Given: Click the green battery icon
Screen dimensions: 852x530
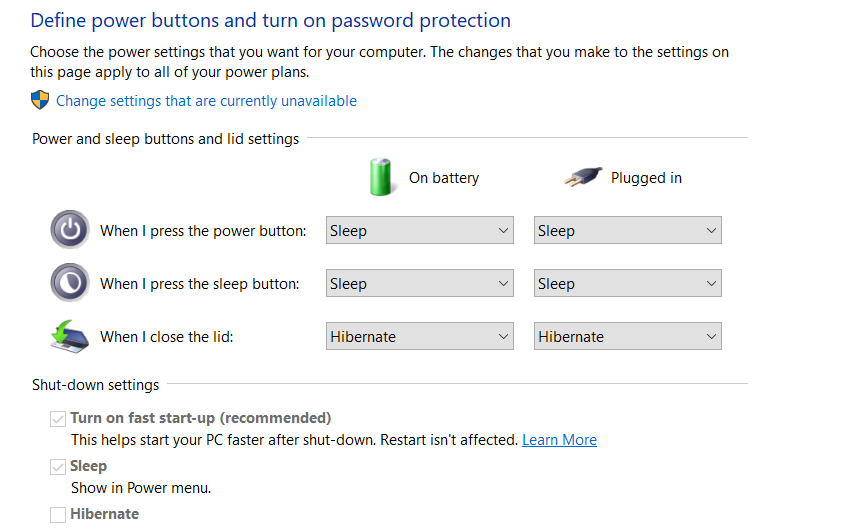Looking at the screenshot, I should [x=381, y=177].
